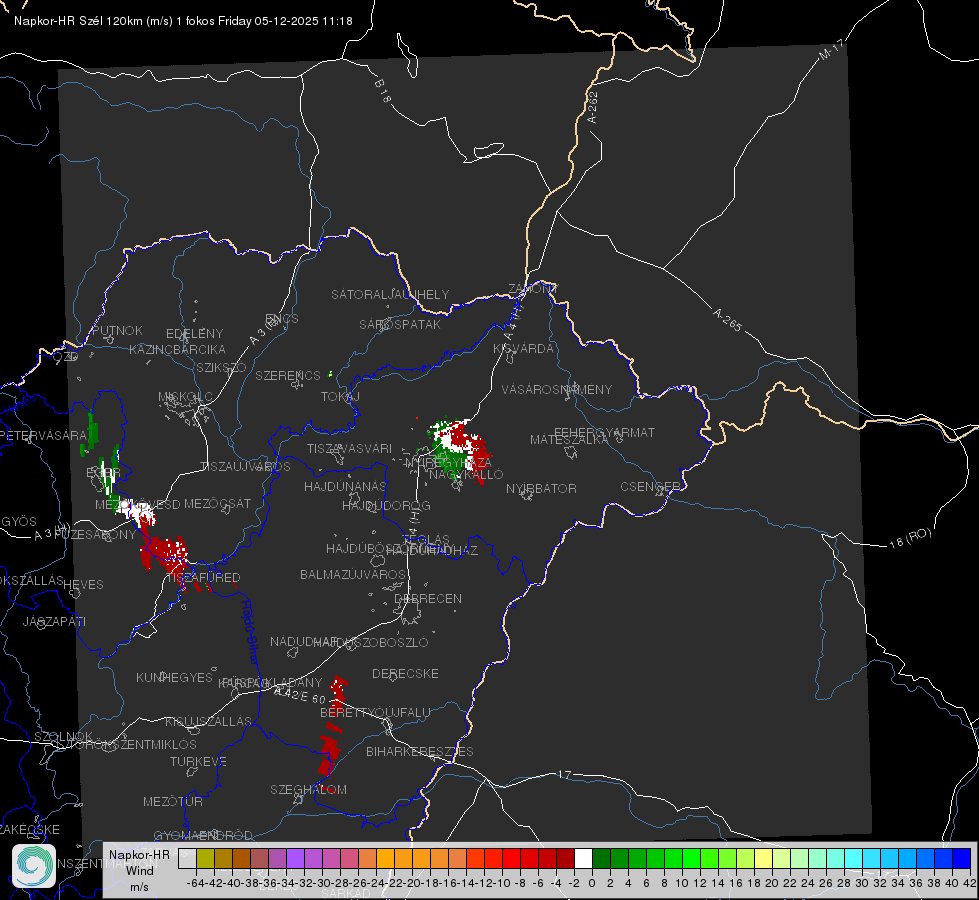979x900 pixels.
Task: Click the A-262 road label
Action: (592, 107)
